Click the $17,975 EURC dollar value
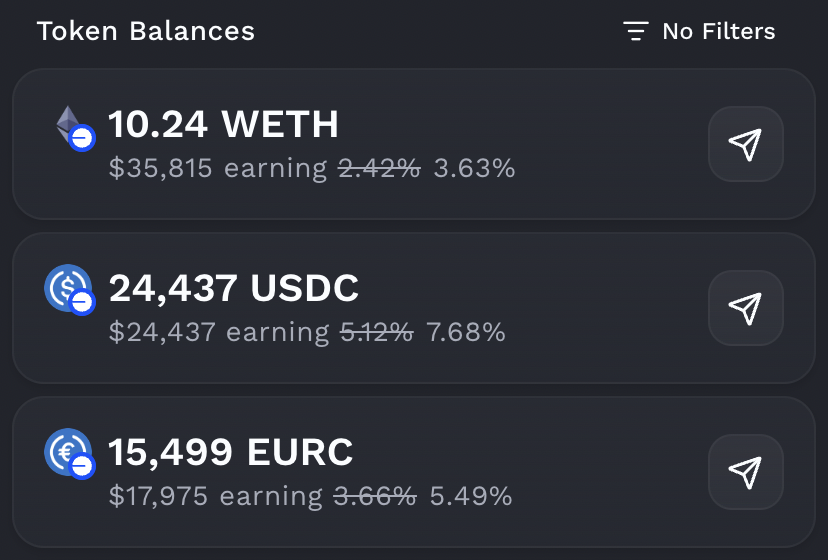 click(x=160, y=496)
